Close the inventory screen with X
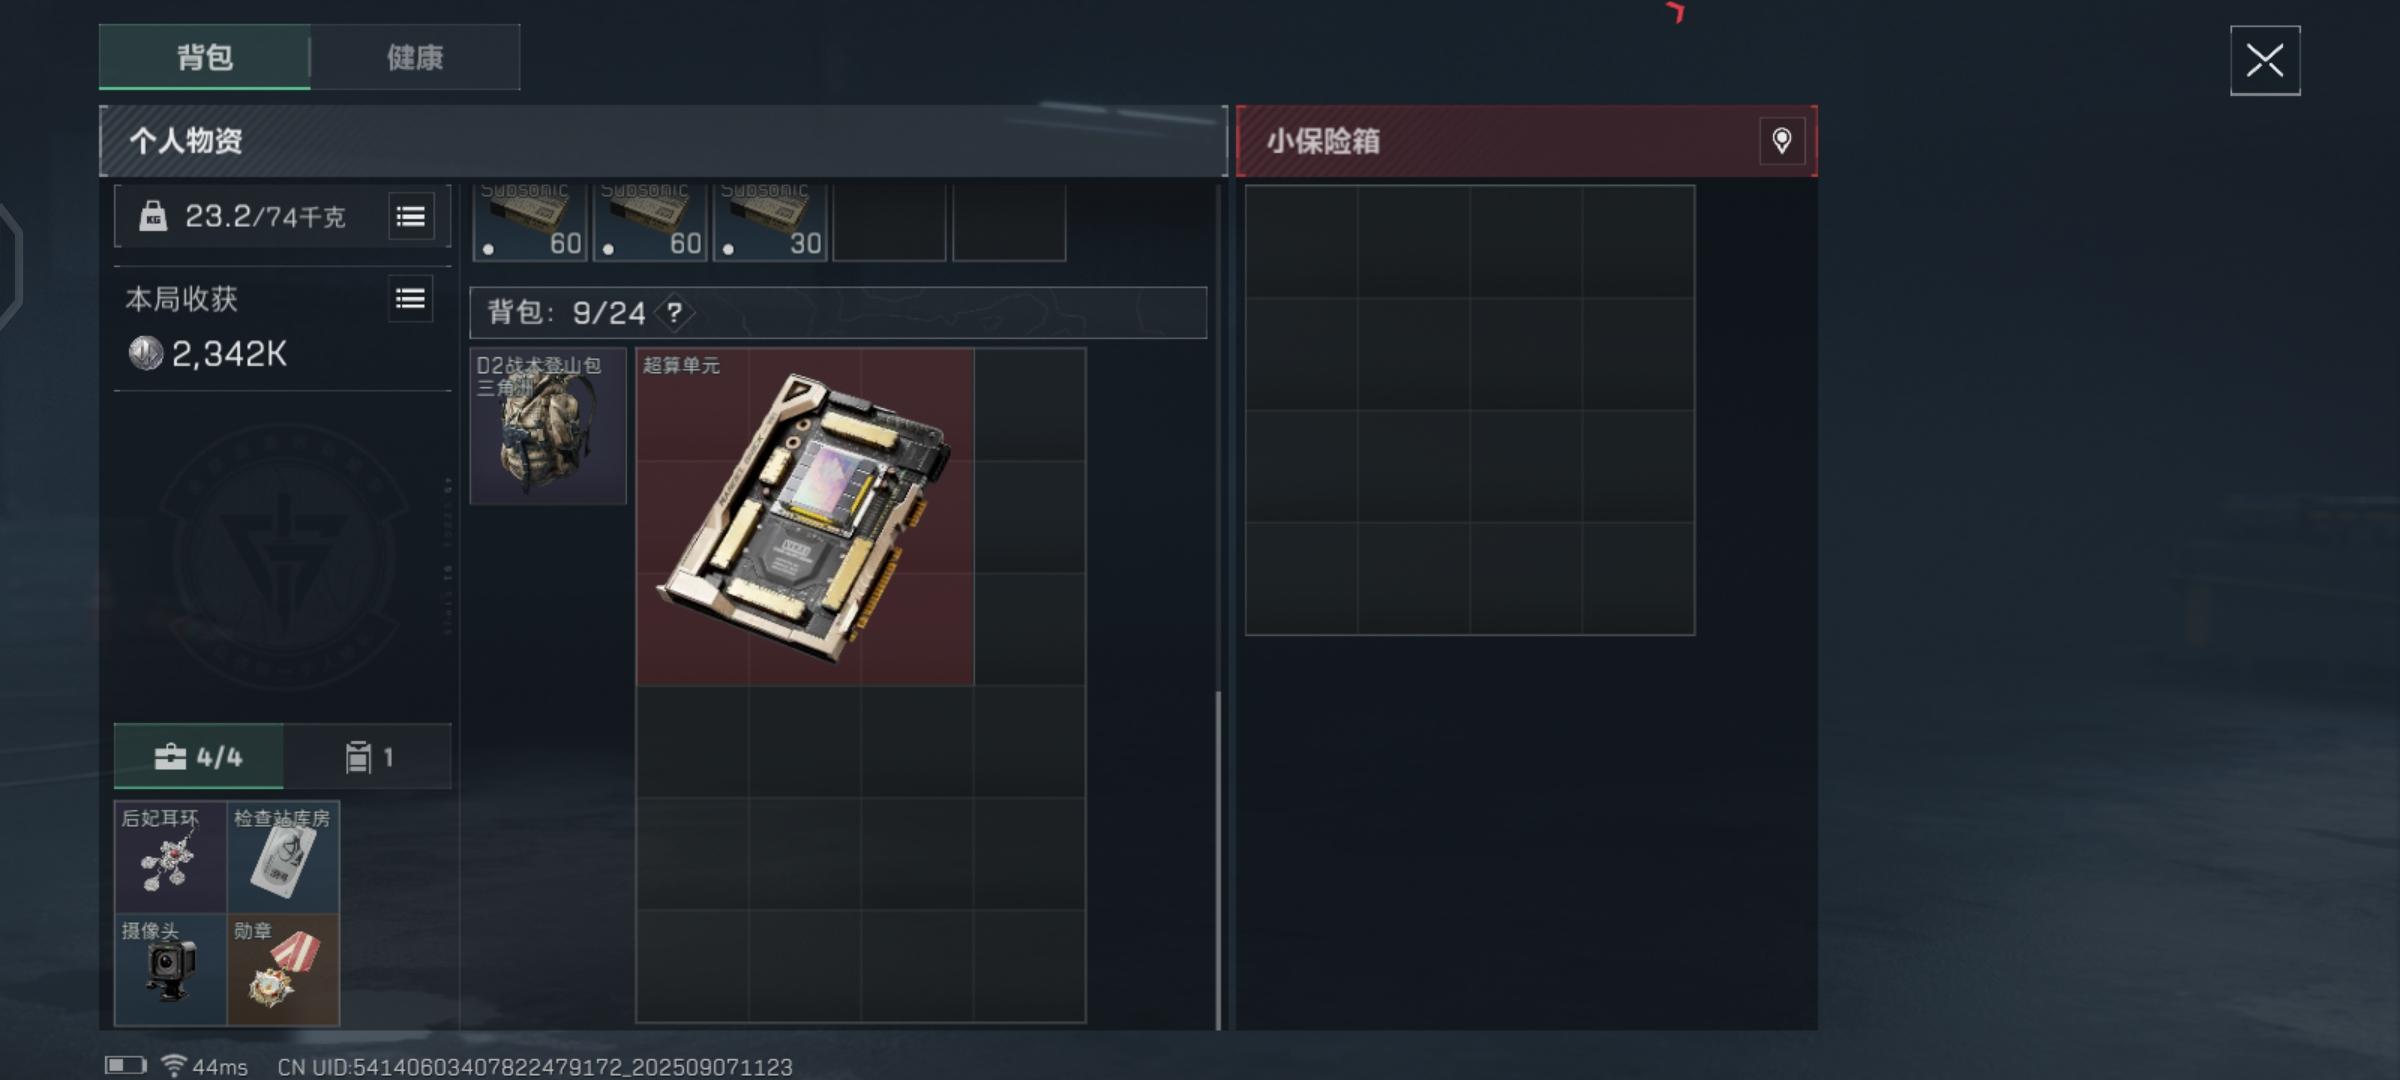Screen dimensions: 2400x1080 click(x=2265, y=61)
